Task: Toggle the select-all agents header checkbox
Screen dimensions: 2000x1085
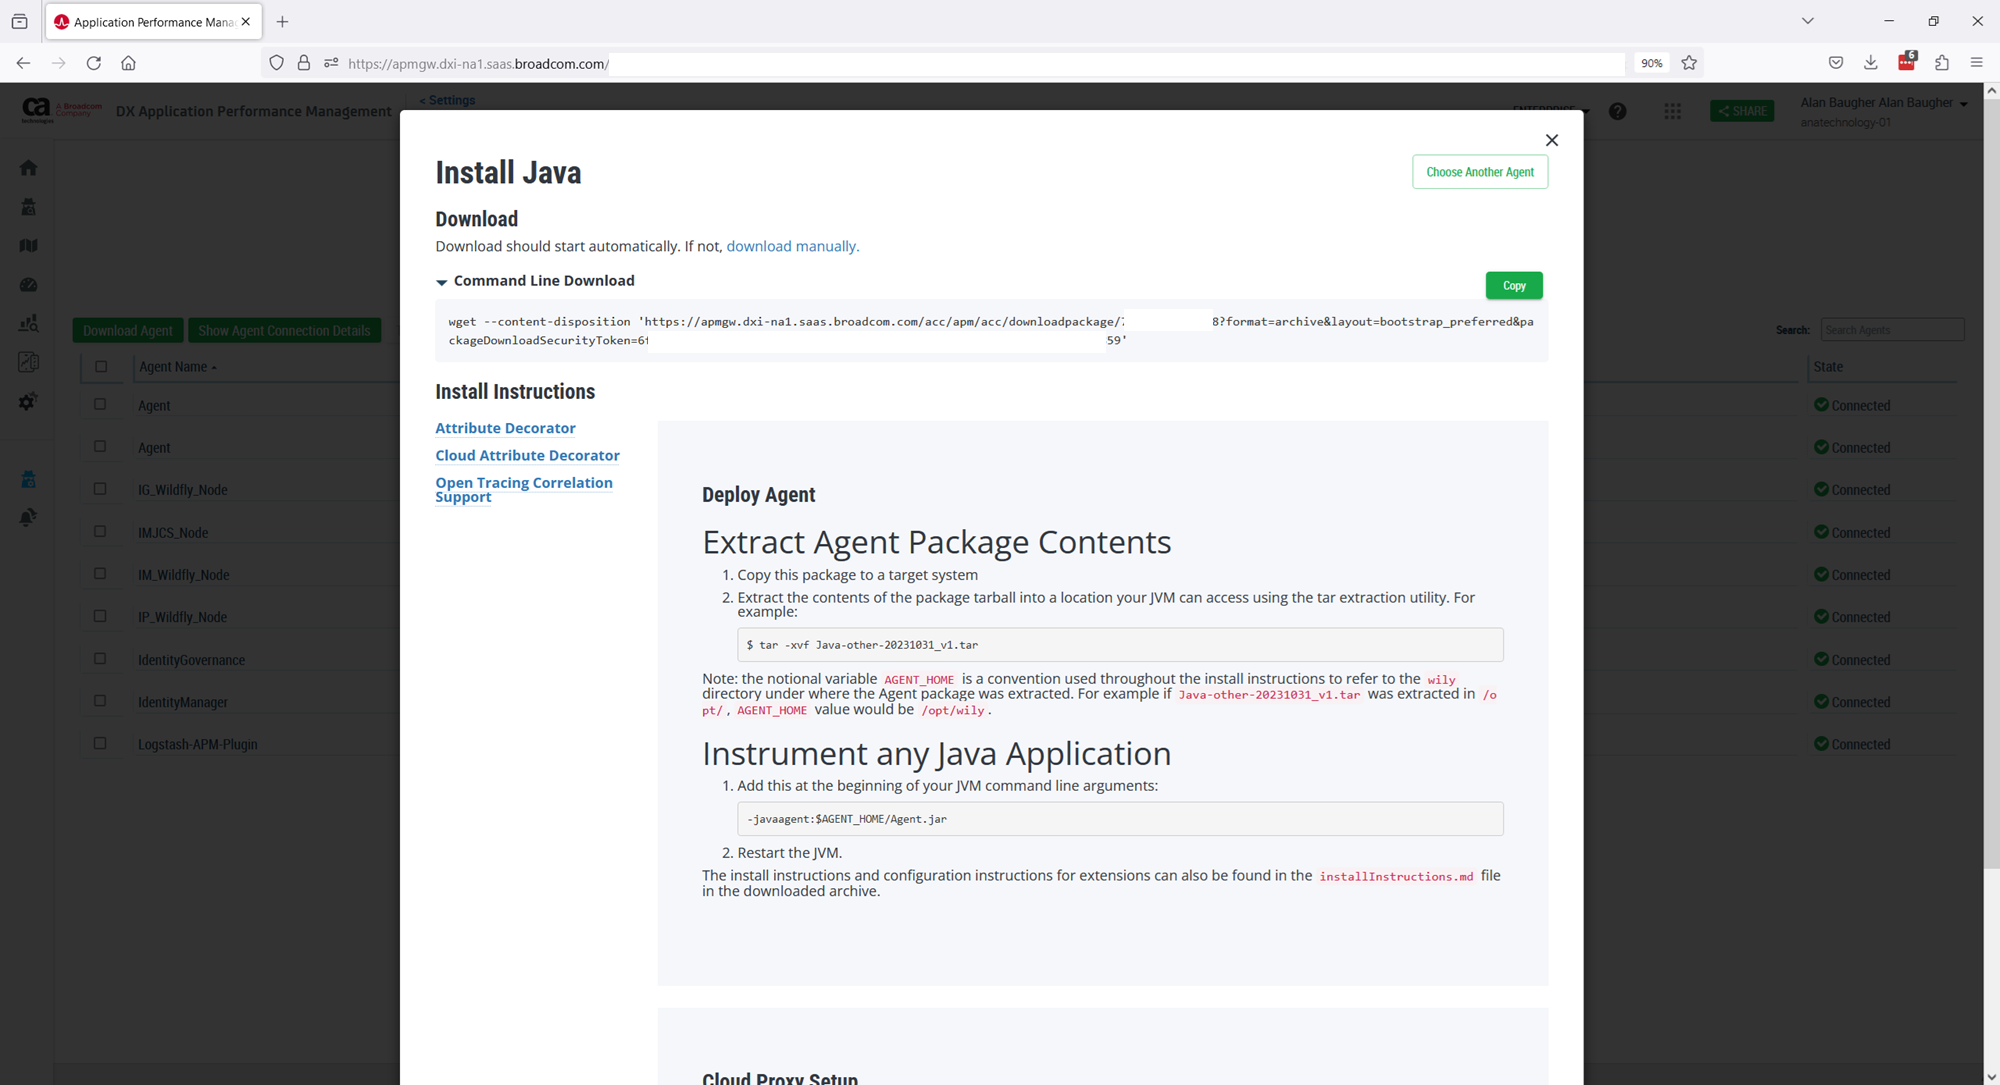Action: [x=101, y=366]
